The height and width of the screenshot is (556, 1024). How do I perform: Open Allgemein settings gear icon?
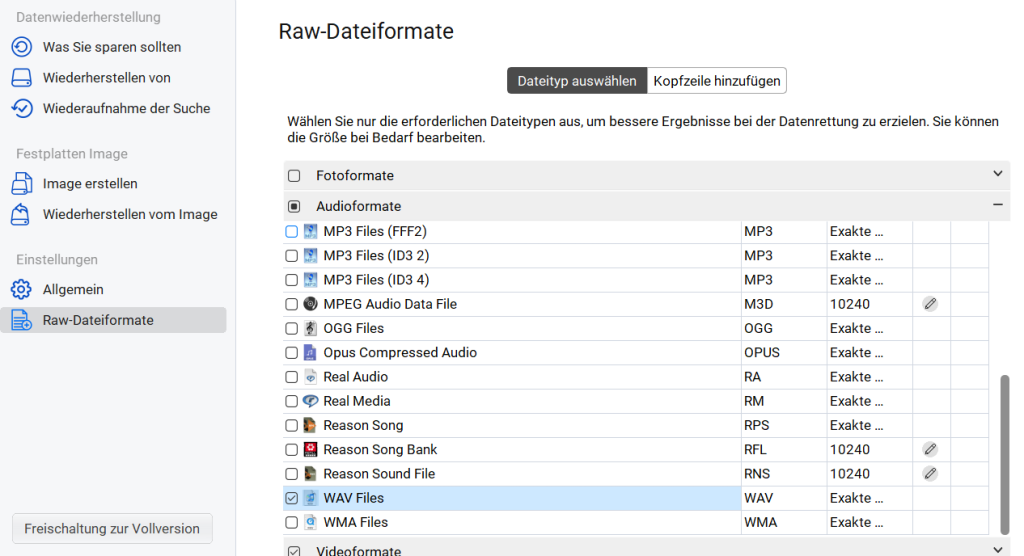click(x=22, y=290)
